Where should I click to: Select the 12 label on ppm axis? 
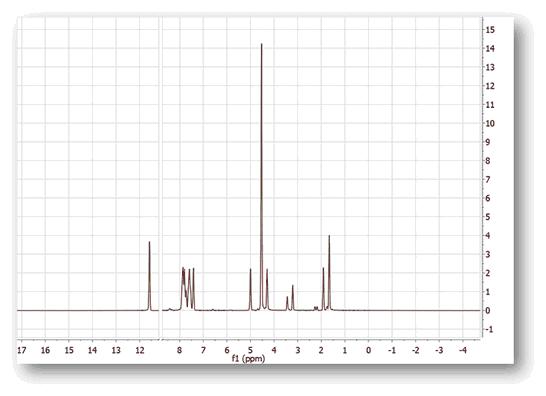(140, 350)
